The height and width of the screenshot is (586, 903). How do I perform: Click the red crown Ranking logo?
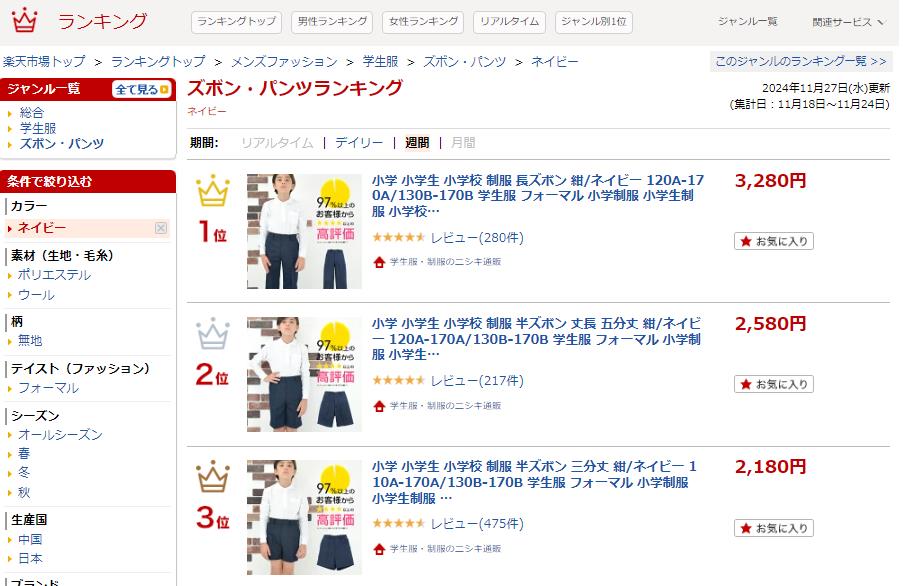tap(24, 20)
